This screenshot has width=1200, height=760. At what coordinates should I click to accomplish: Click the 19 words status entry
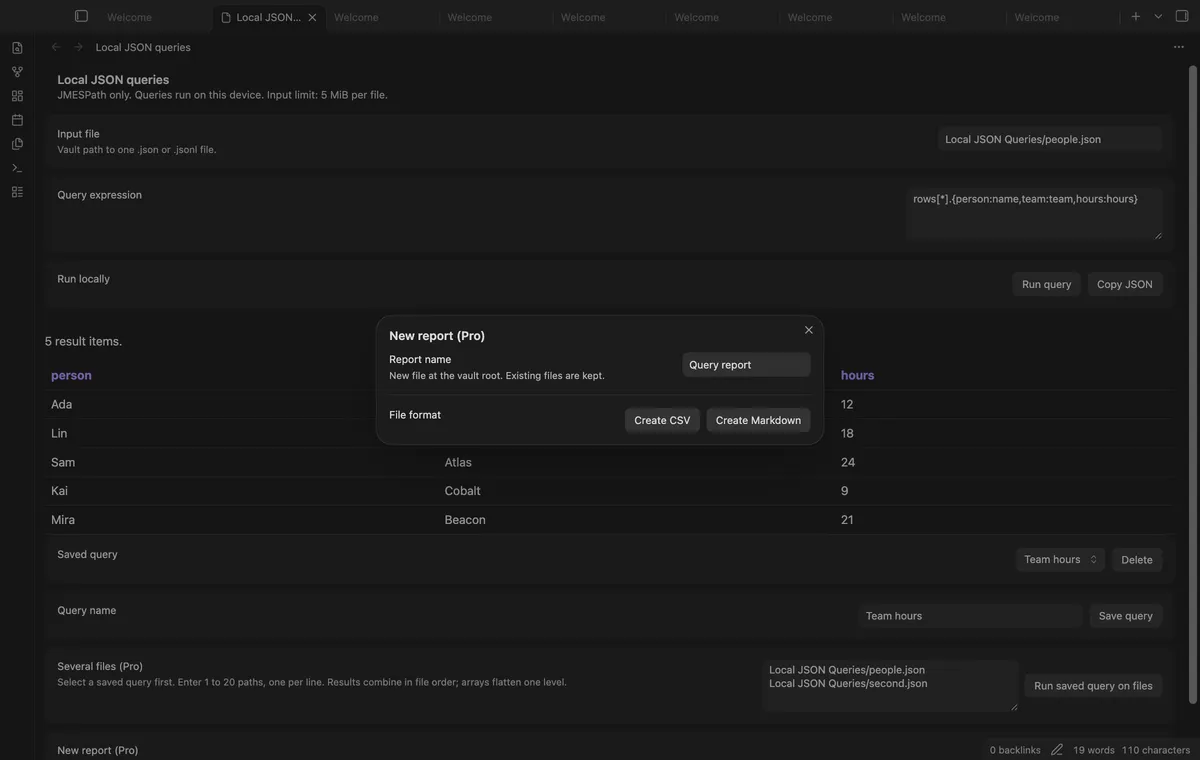pyautogui.click(x=1094, y=750)
